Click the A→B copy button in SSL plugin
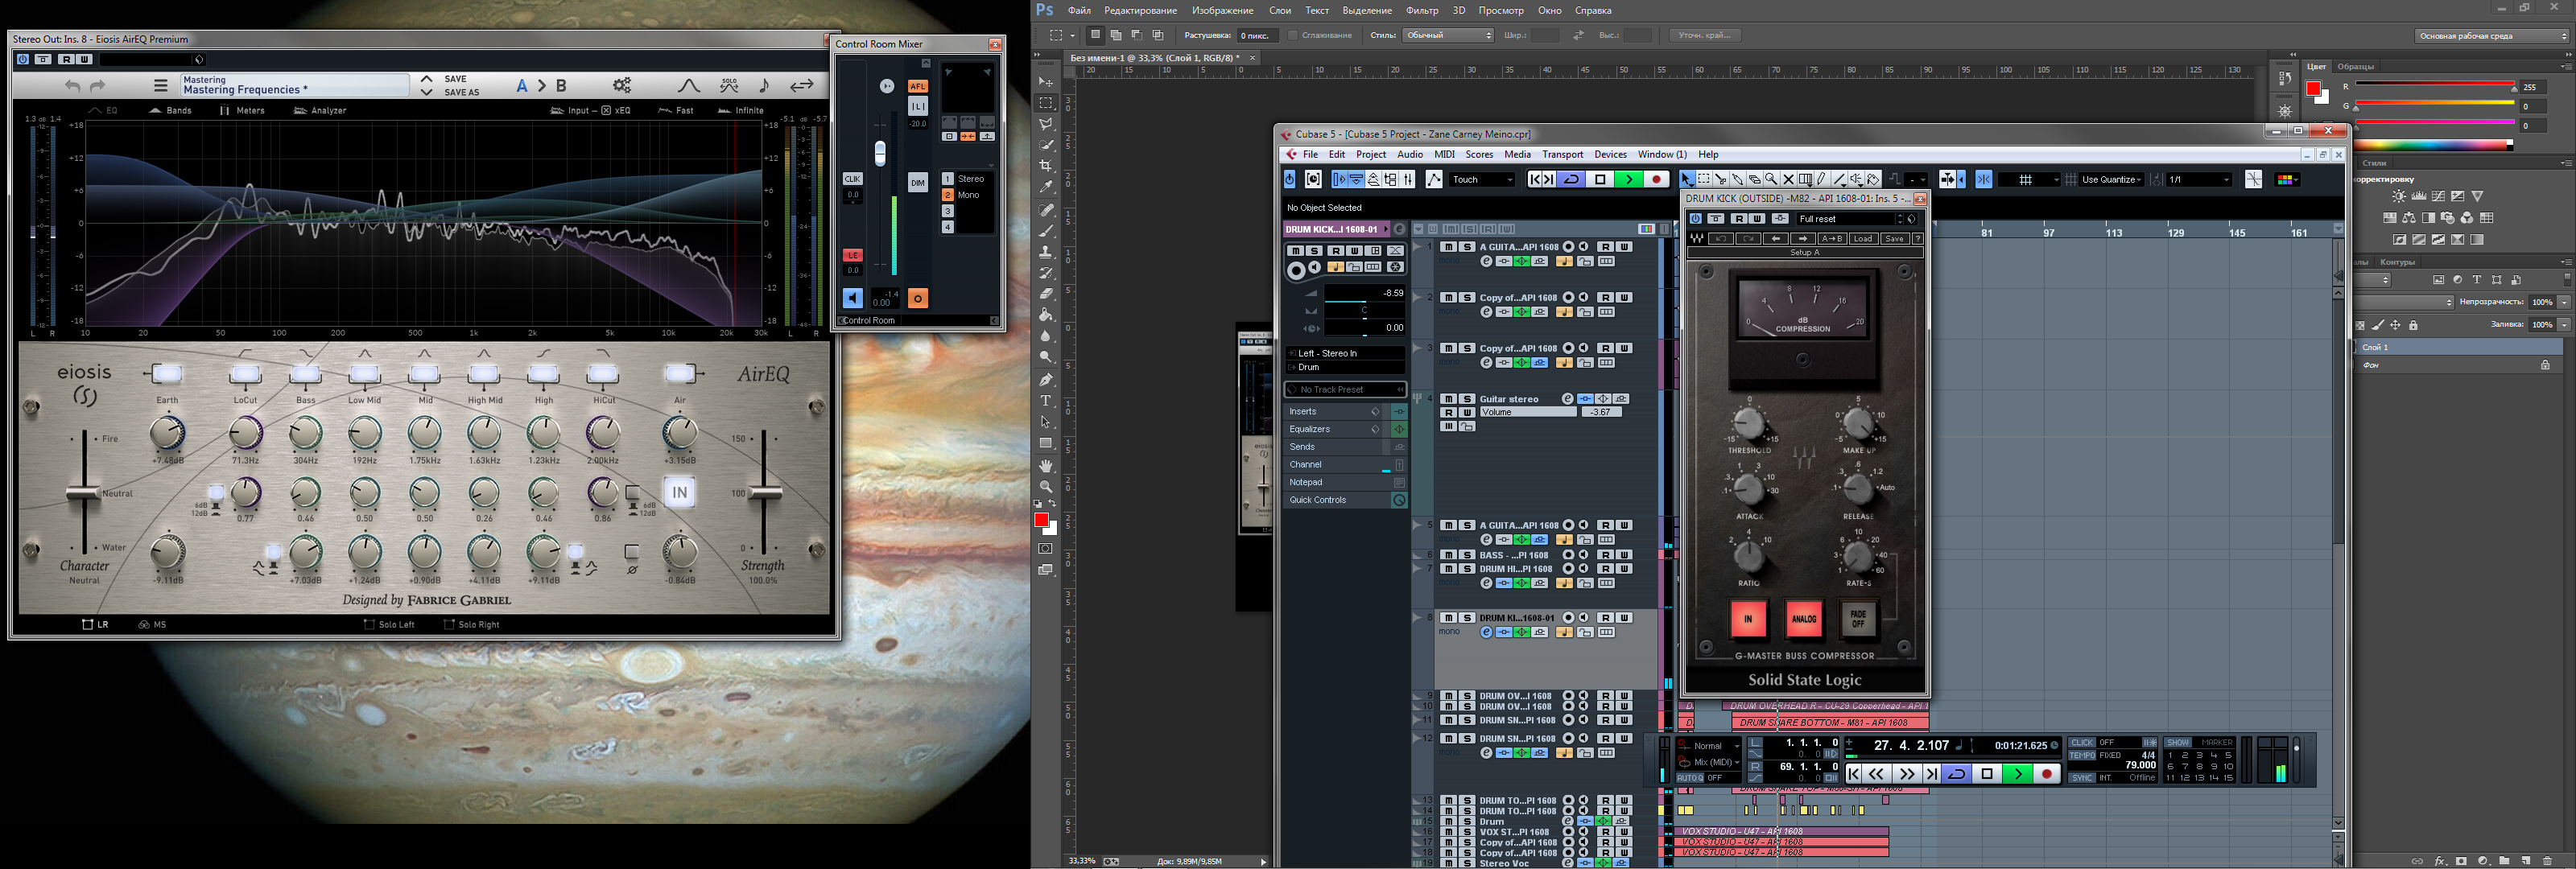This screenshot has width=2576, height=869. pos(1832,239)
